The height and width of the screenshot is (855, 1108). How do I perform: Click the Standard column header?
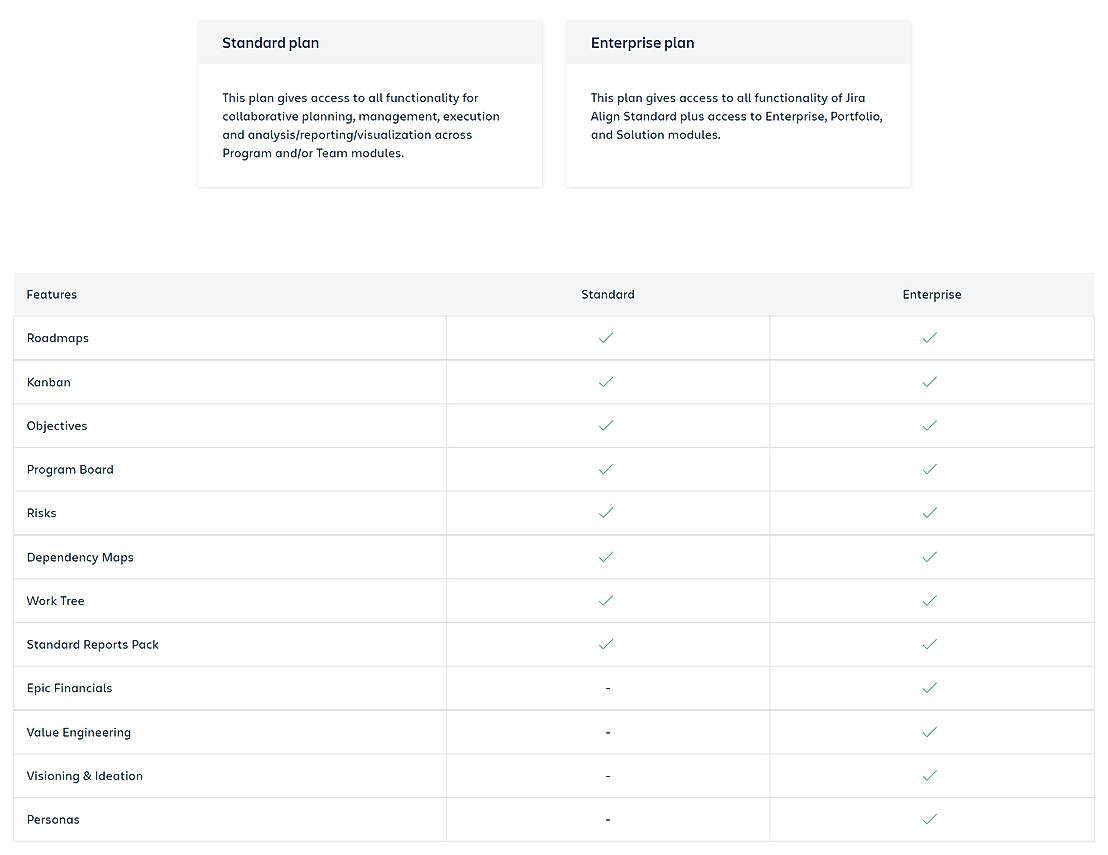607,295
